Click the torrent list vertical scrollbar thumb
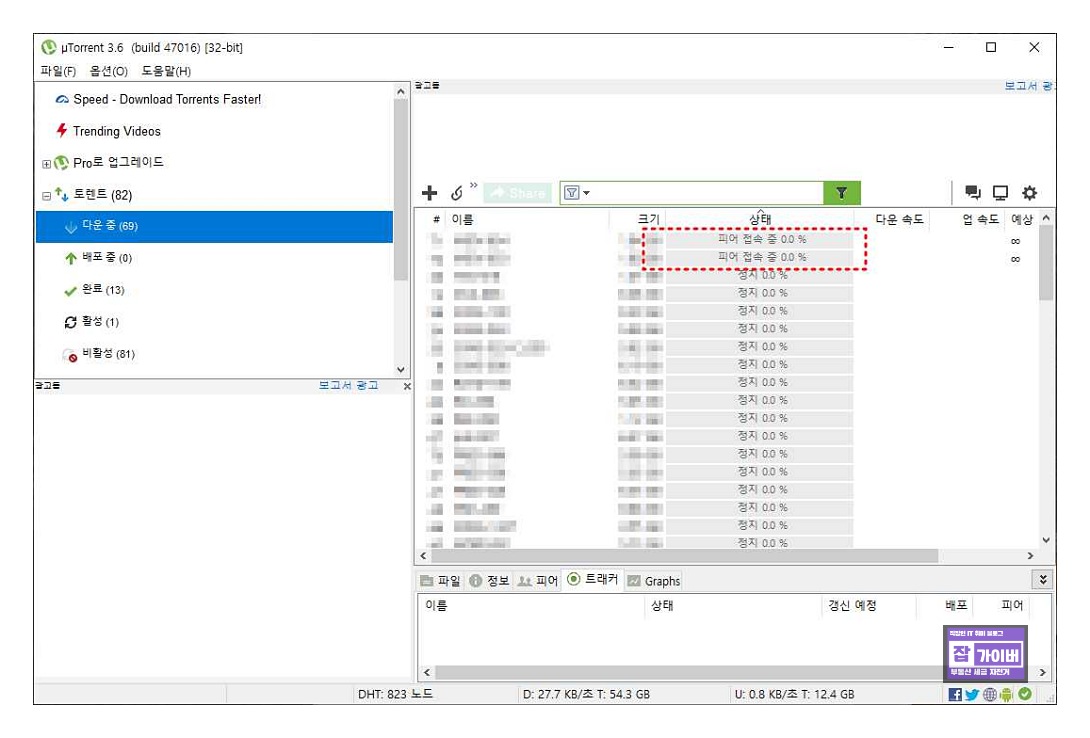1090x738 pixels. [x=1046, y=263]
